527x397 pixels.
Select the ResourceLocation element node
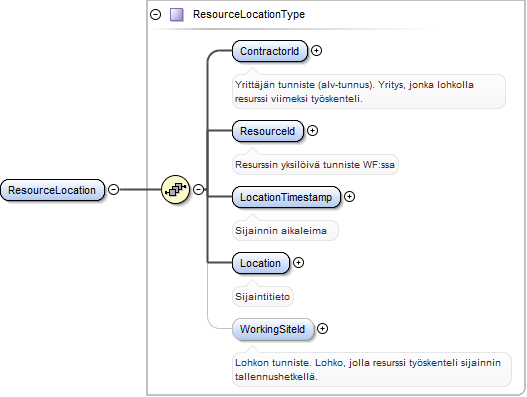pos(52,190)
